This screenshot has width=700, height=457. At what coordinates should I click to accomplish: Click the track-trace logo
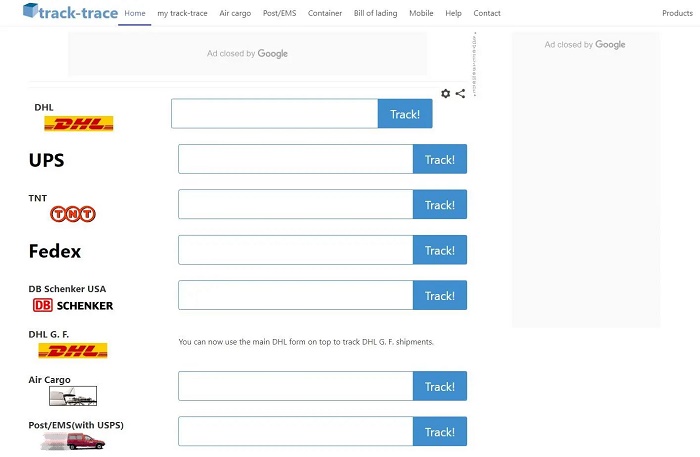pos(71,12)
